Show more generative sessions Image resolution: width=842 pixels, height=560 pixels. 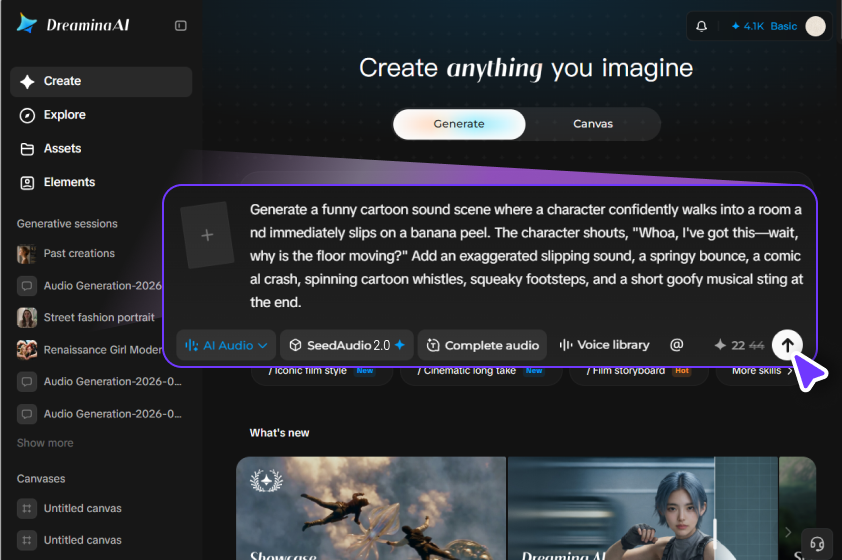[45, 443]
